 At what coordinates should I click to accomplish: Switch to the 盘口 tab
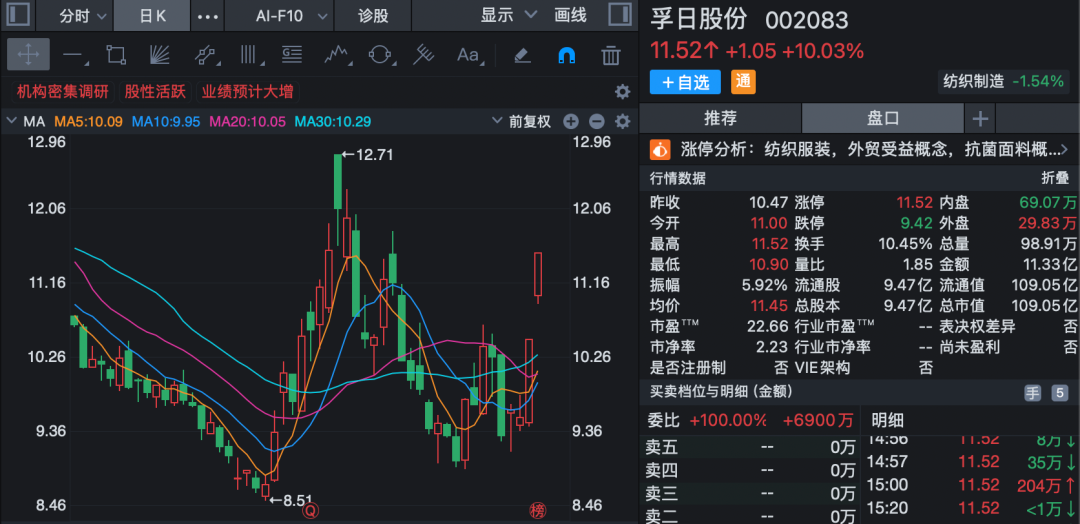(883, 118)
